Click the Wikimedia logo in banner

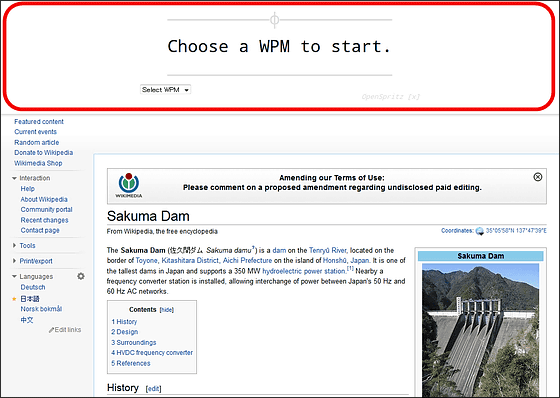(x=129, y=185)
